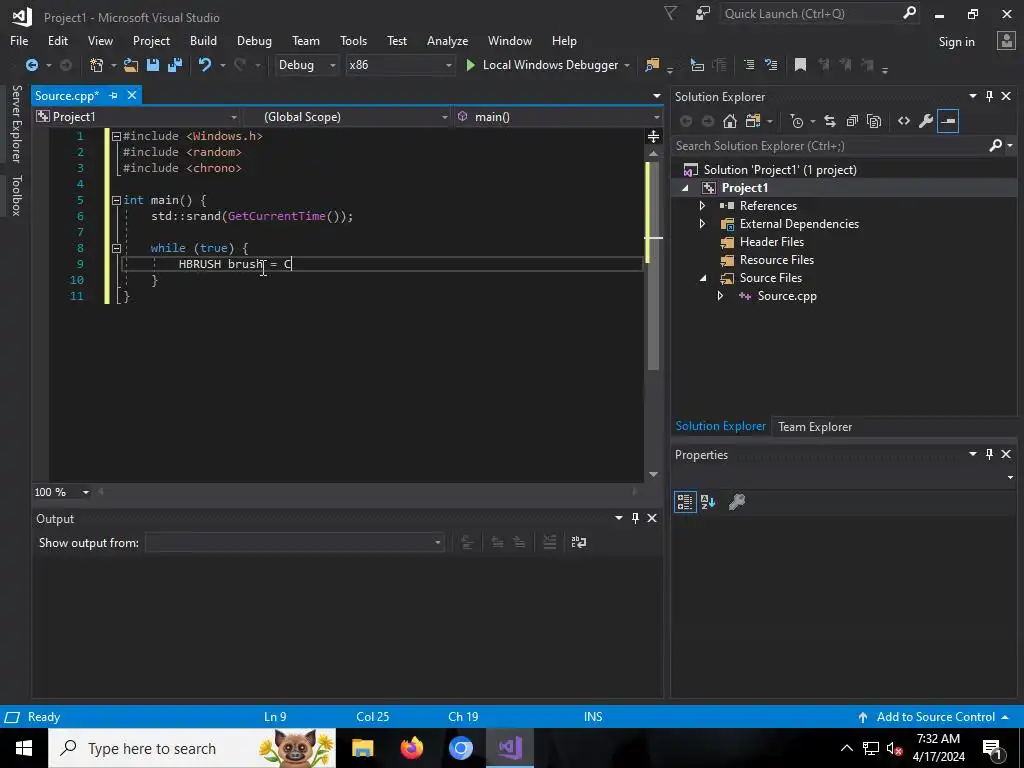Screen dimensions: 1024x768
Task: Open Solution Explorer Properties wrench icon
Action: point(925,121)
